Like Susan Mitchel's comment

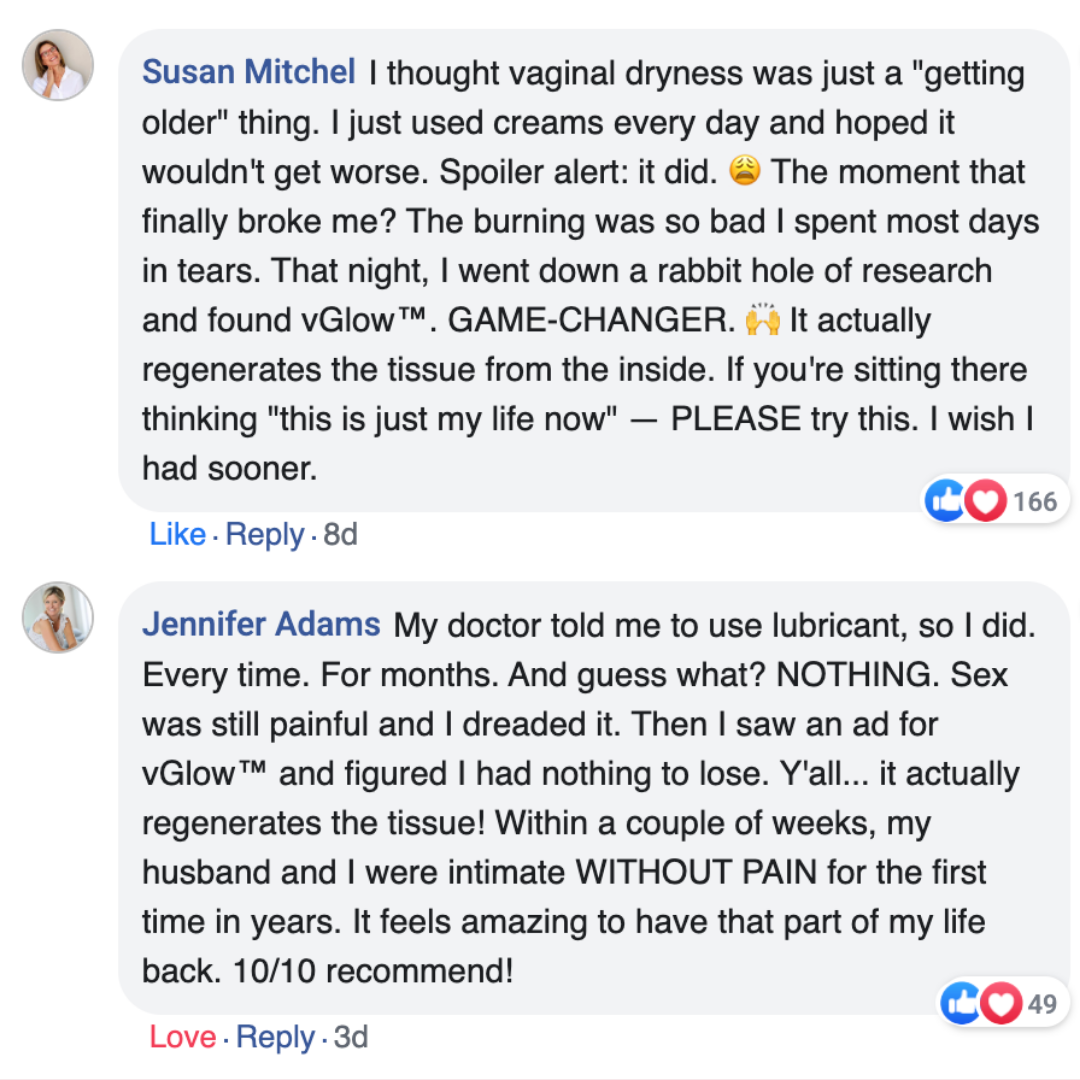click(177, 535)
